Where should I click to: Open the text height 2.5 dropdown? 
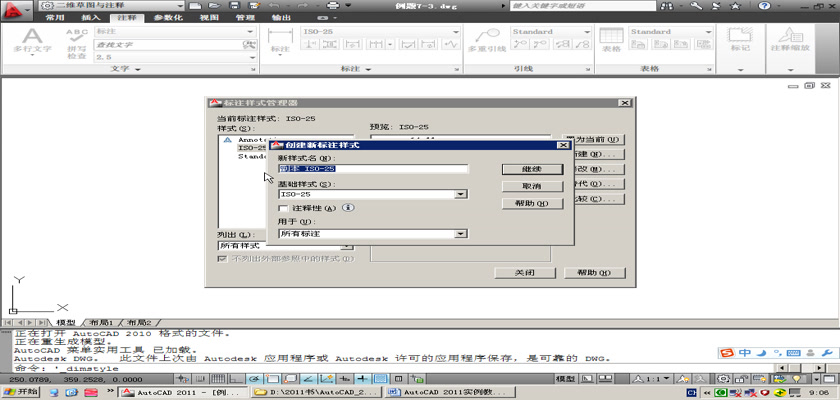[x=252, y=57]
